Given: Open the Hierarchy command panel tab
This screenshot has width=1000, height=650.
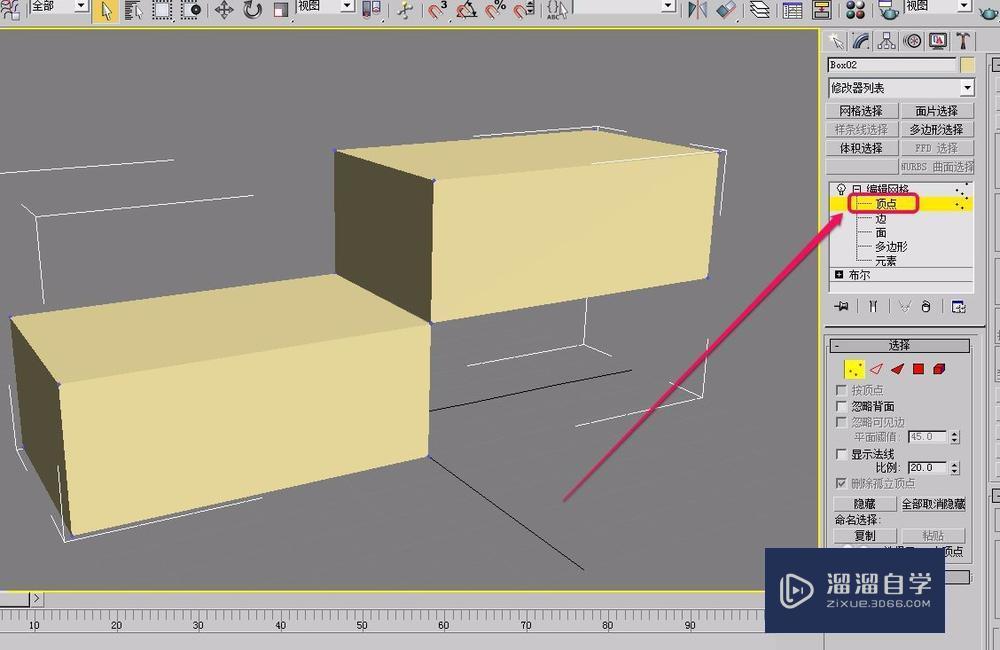Looking at the screenshot, I should pyautogui.click(x=886, y=41).
